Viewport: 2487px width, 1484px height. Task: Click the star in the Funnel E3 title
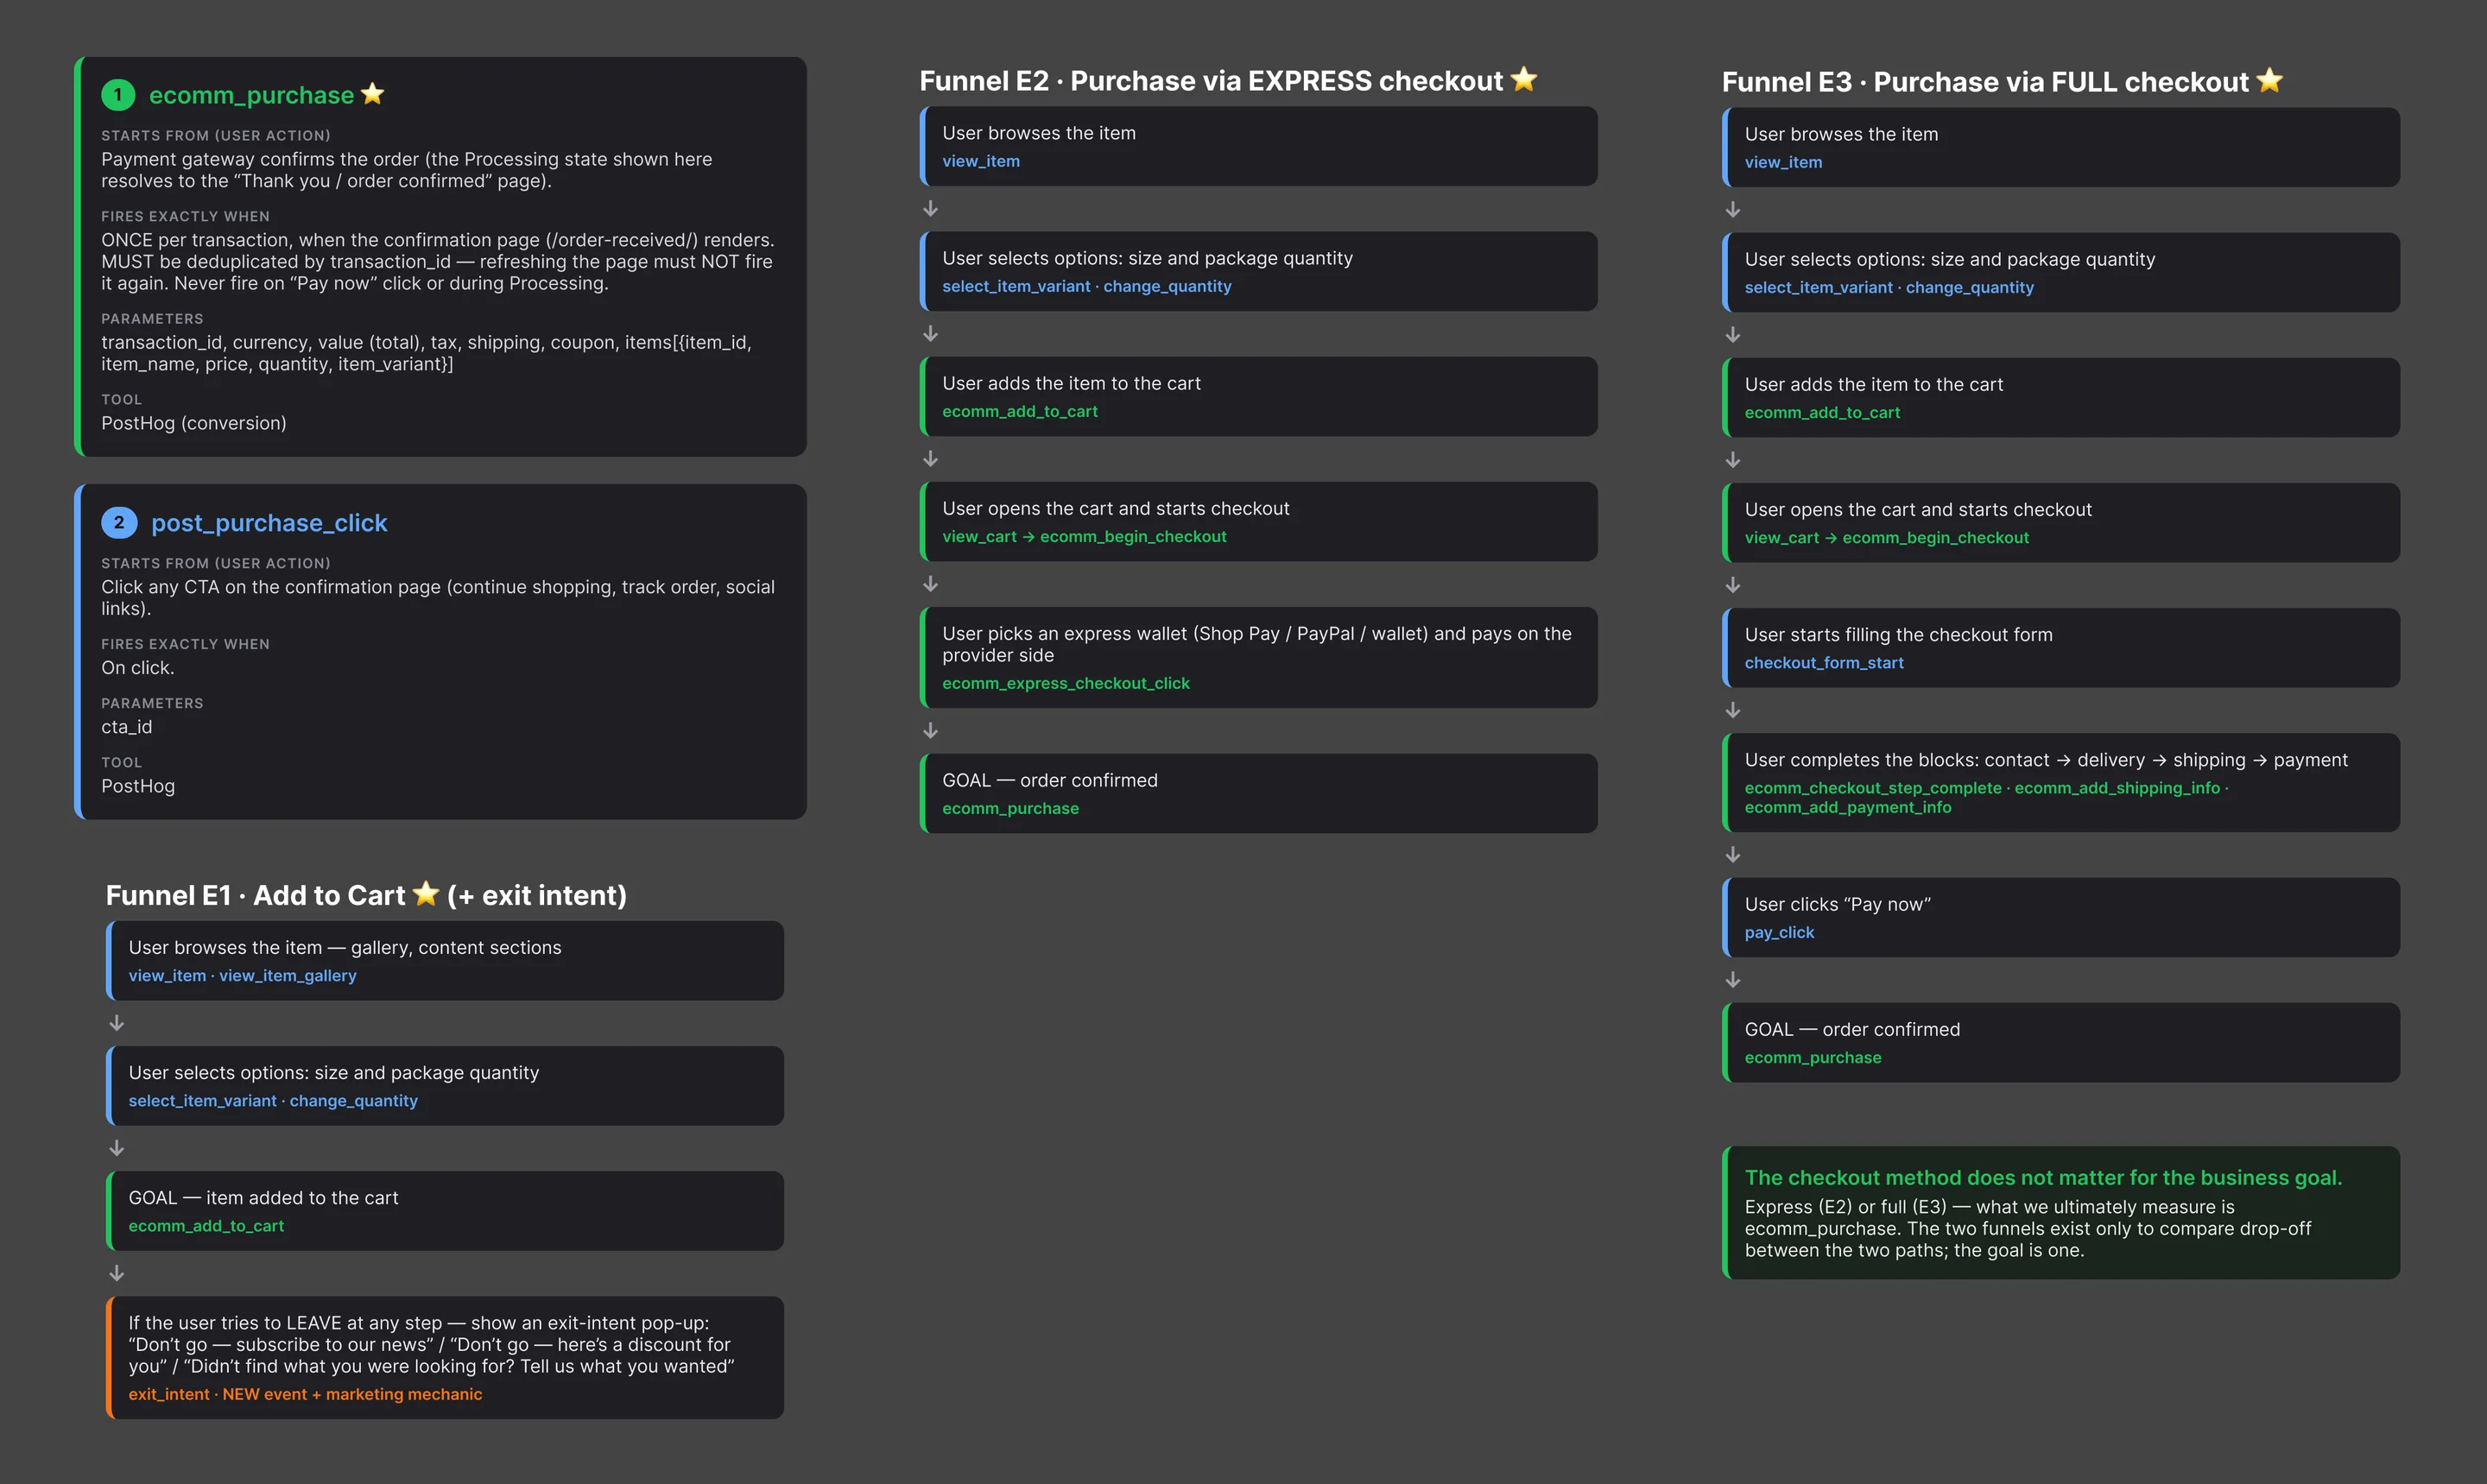click(x=2269, y=80)
